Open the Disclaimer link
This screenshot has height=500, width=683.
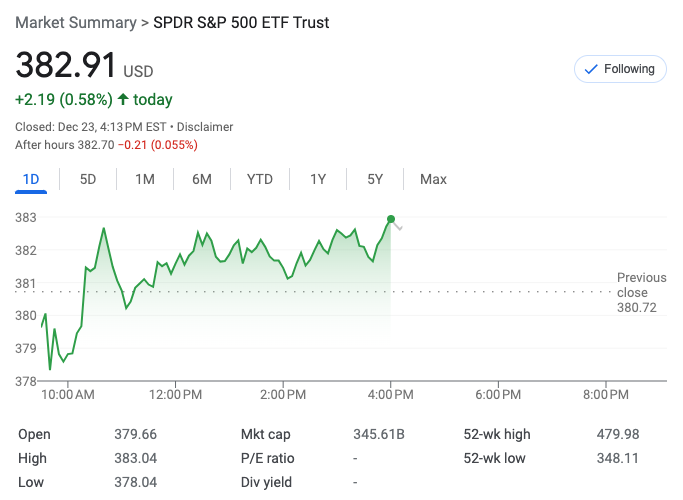pyautogui.click(x=205, y=127)
